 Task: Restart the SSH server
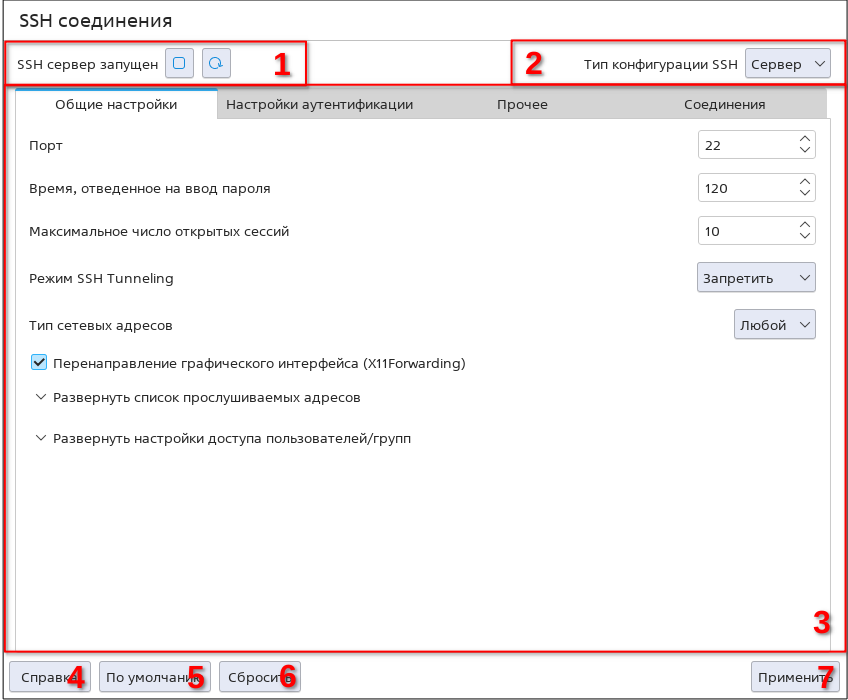click(x=216, y=63)
